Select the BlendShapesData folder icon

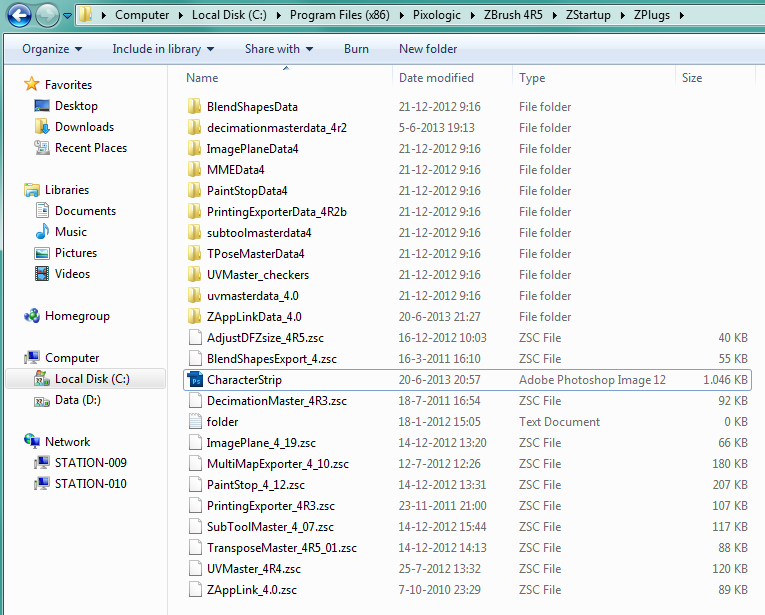[194, 106]
